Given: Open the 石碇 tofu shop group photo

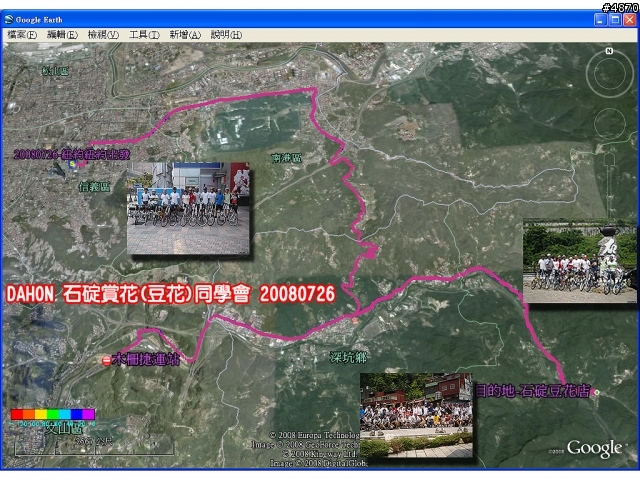Looking at the screenshot, I should [x=416, y=415].
